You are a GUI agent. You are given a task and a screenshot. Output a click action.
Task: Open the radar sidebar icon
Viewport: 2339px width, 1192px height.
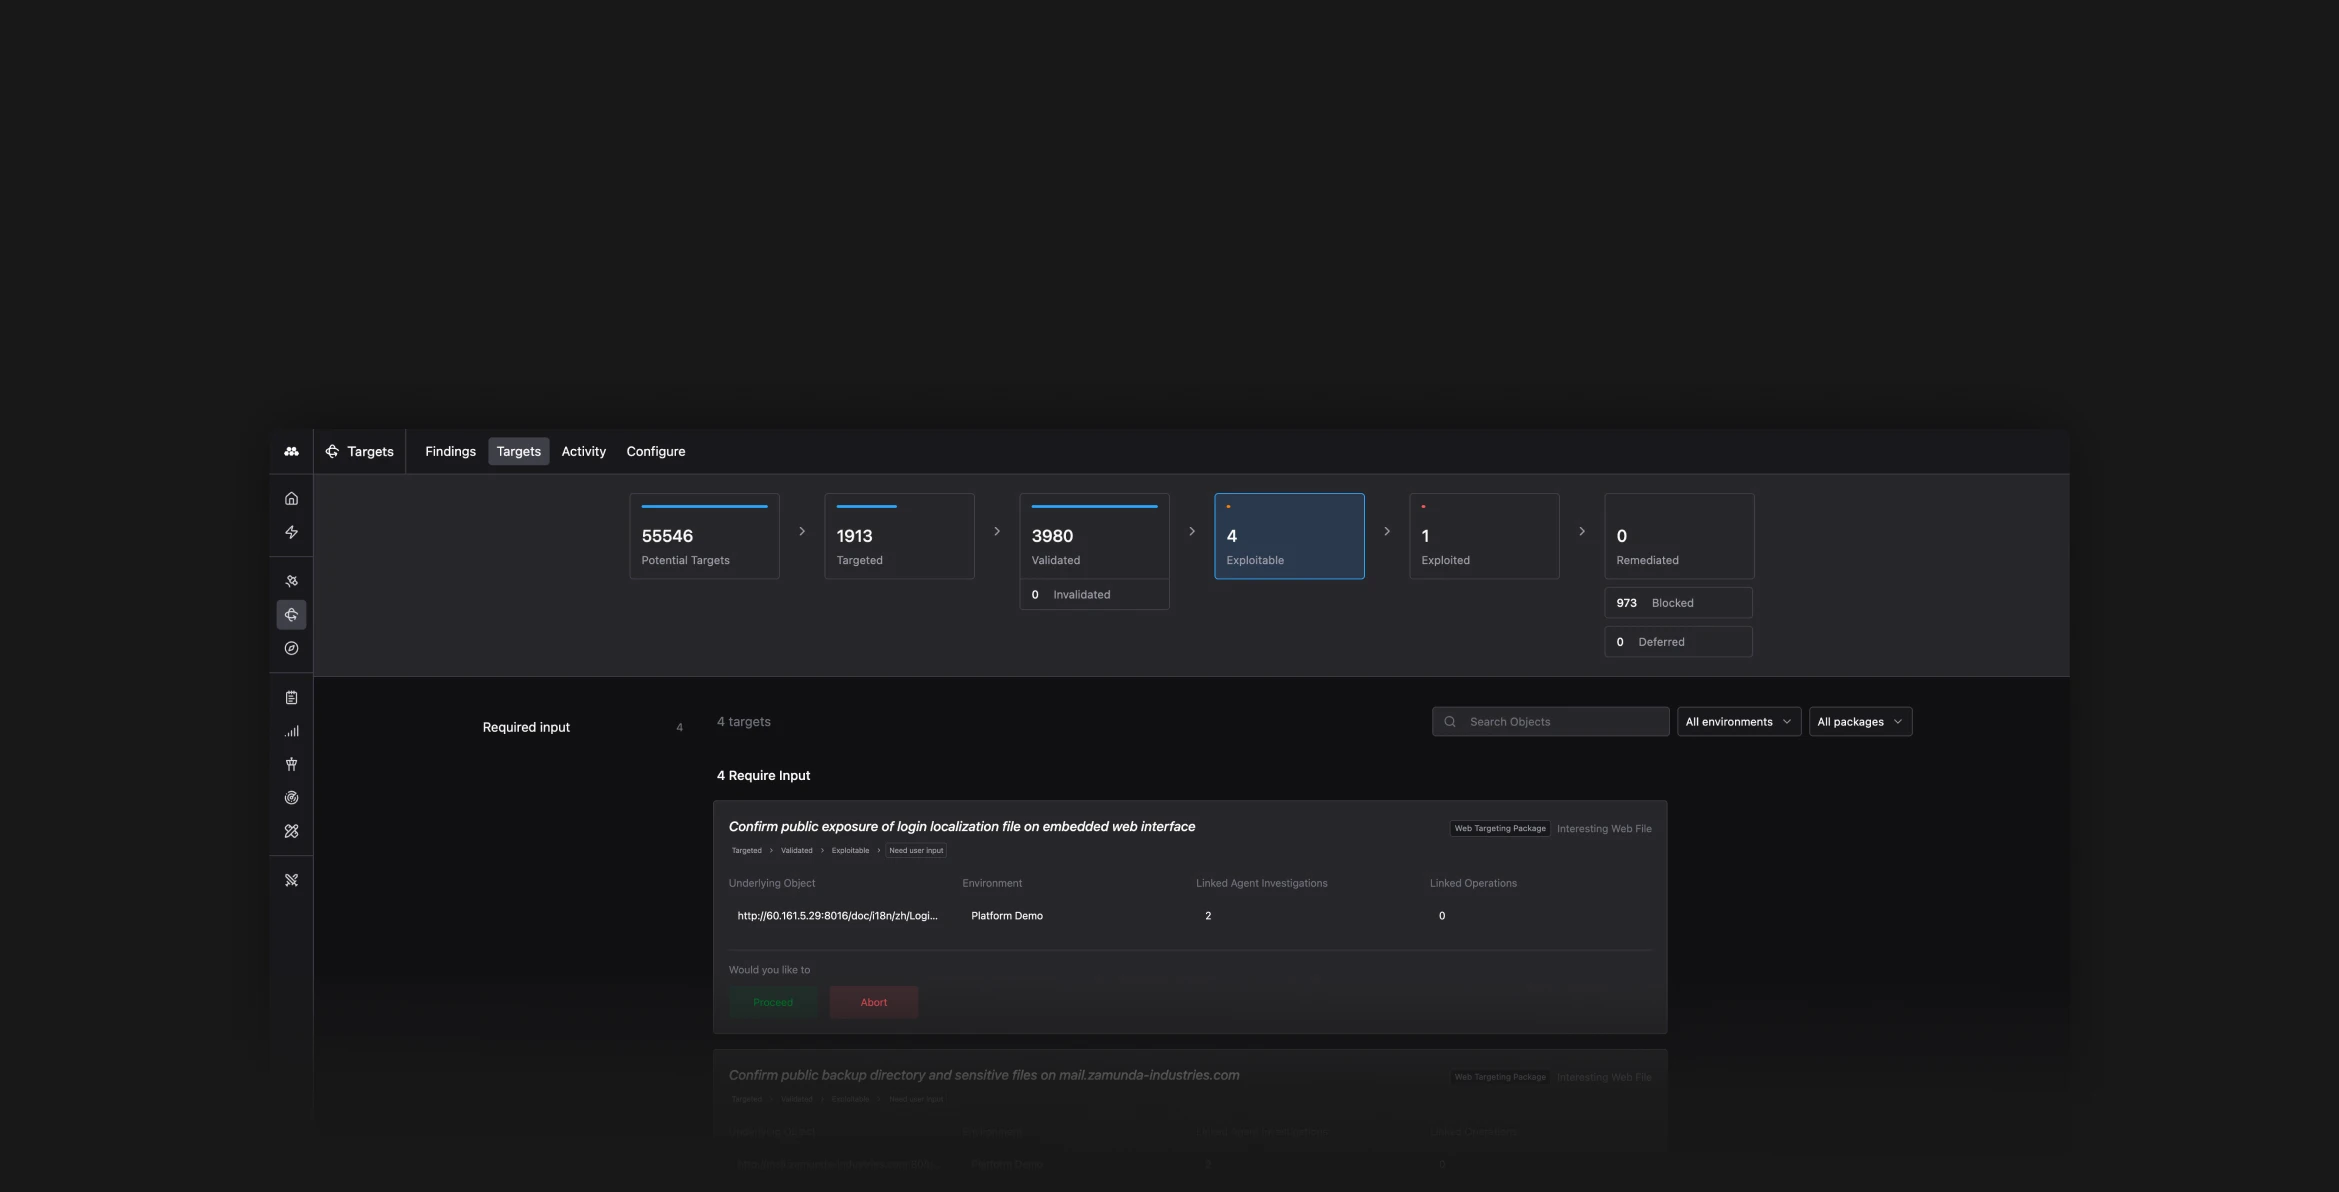[291, 798]
